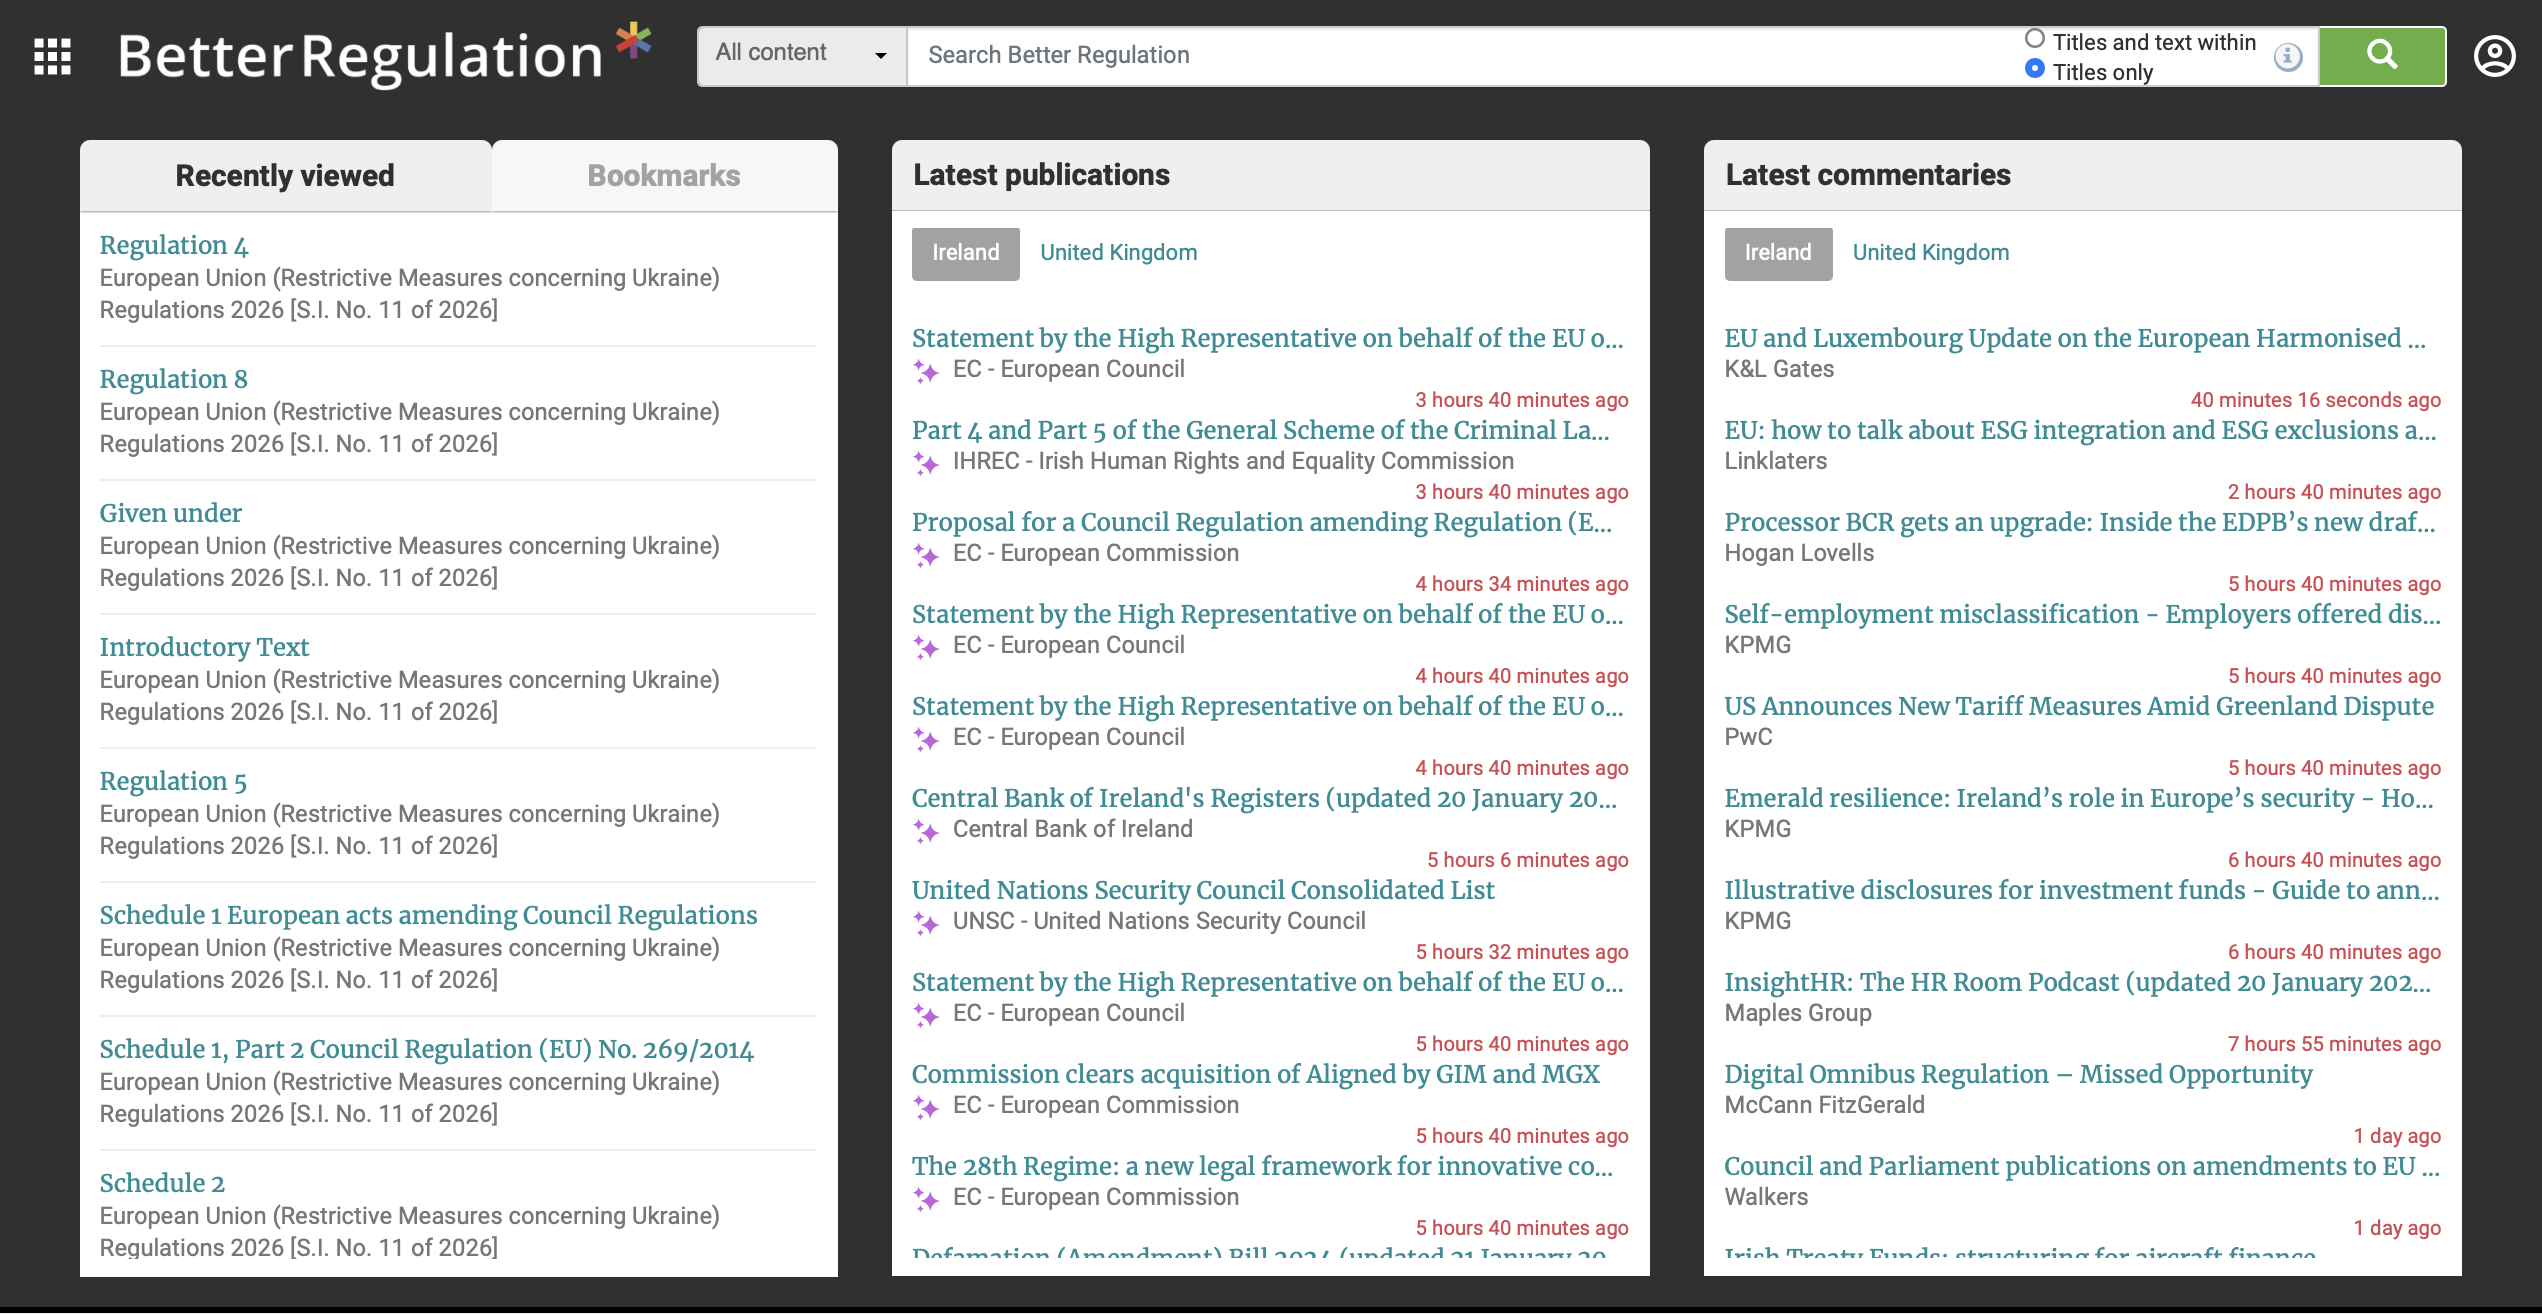This screenshot has height=1314, width=2542.
Task: Click inside the Search Better Regulation field
Action: [1400, 56]
